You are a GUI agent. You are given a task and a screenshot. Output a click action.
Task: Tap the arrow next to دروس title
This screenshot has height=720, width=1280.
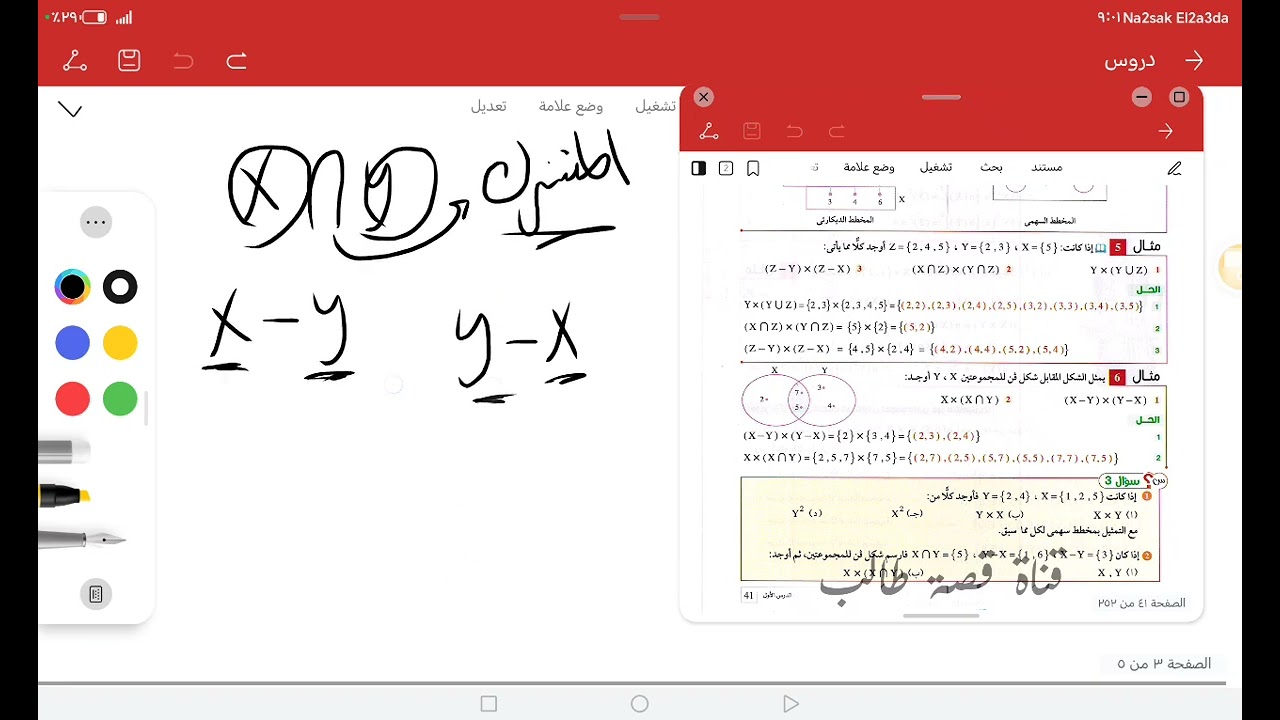click(1194, 61)
